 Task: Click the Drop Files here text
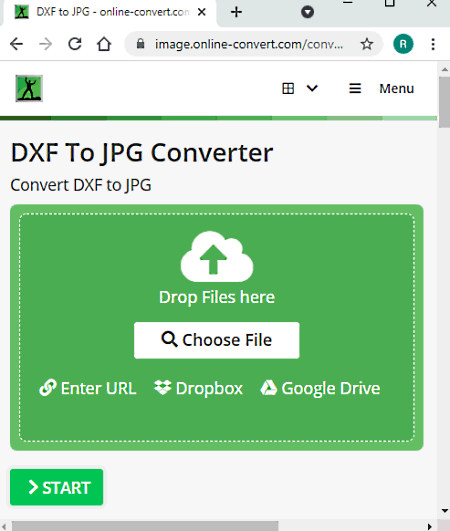coord(217,297)
